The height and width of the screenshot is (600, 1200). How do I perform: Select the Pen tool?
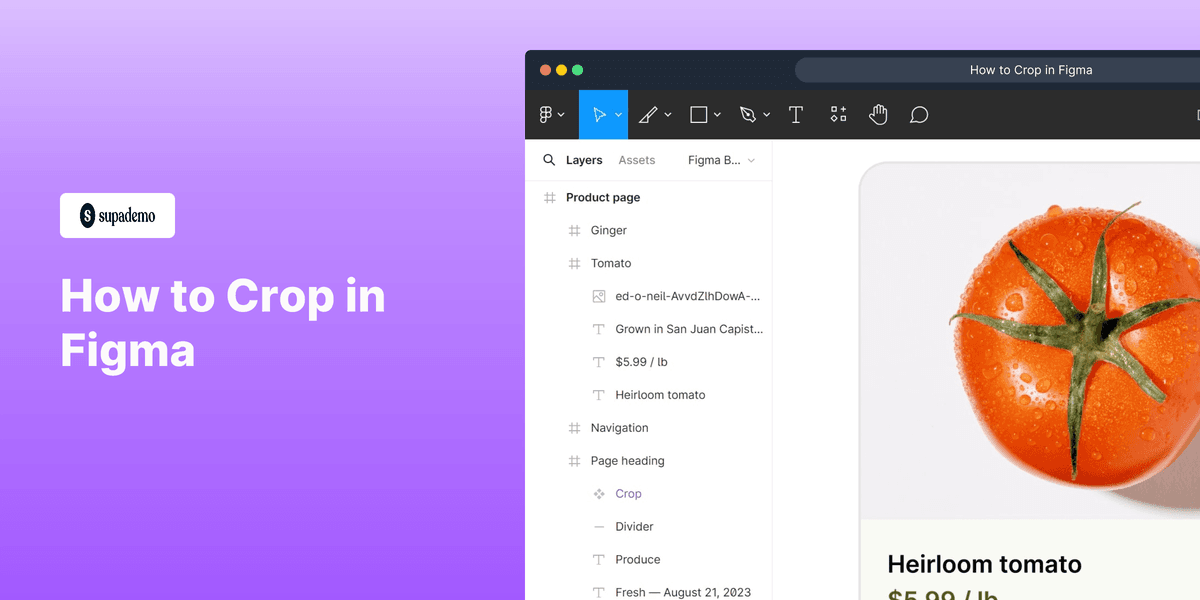click(748, 114)
